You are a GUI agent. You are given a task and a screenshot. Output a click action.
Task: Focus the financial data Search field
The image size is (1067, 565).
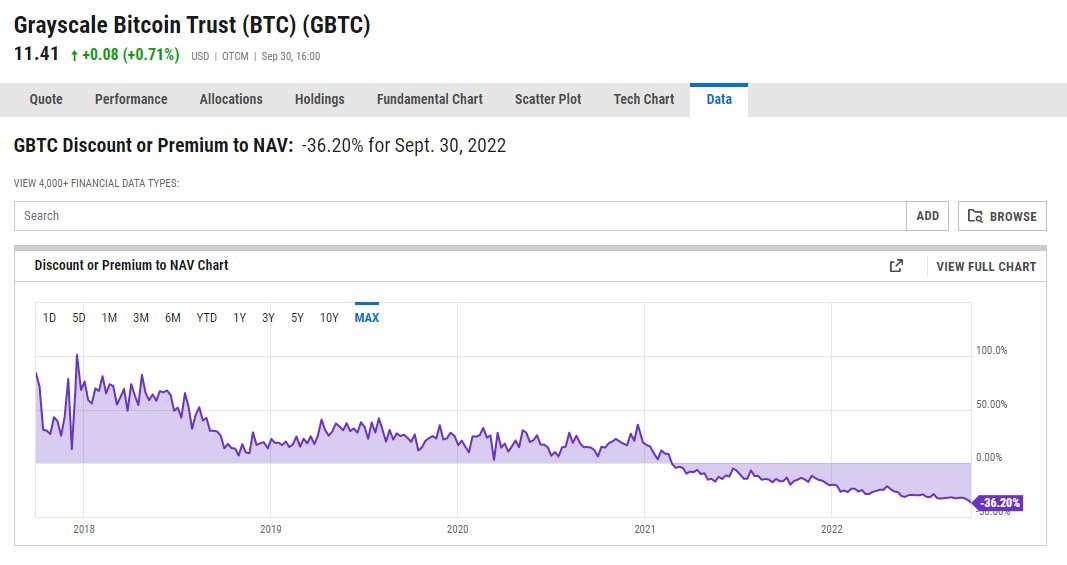coord(460,216)
